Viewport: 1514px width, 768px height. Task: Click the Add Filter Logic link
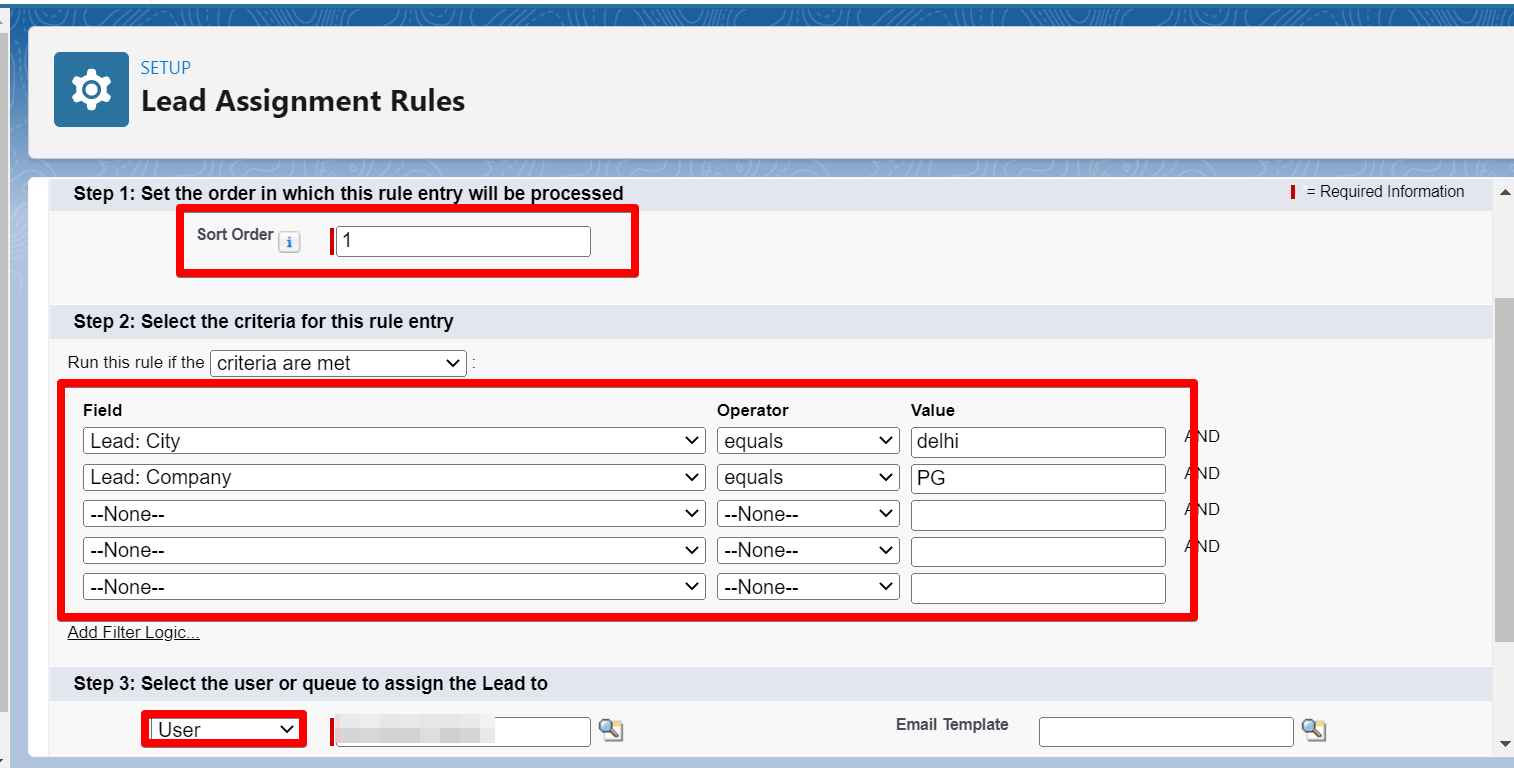coord(132,632)
